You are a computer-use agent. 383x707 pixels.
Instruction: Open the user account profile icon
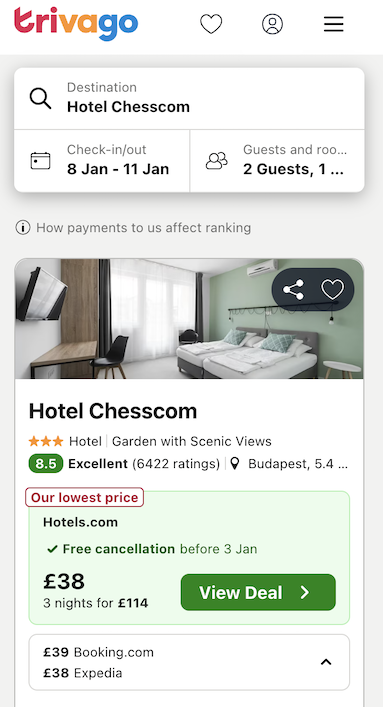pyautogui.click(x=272, y=24)
